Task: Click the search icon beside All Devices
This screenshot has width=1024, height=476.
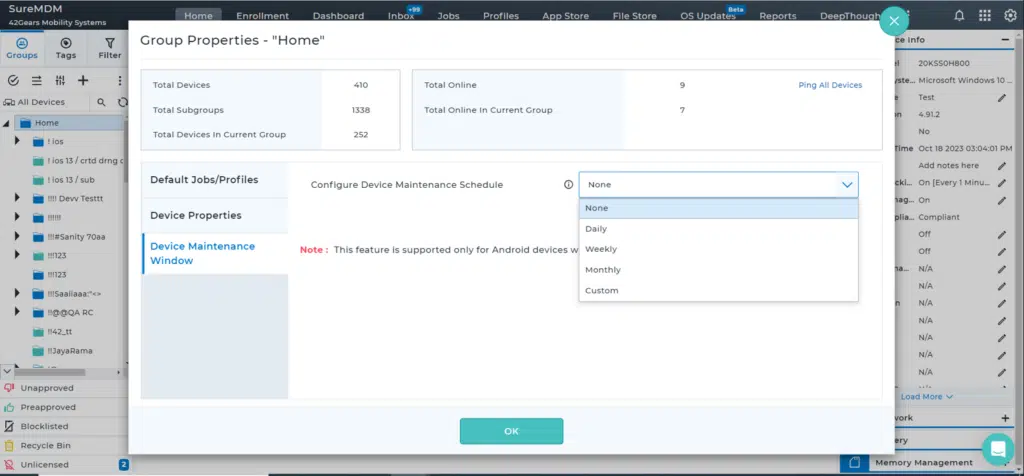Action: (x=101, y=102)
